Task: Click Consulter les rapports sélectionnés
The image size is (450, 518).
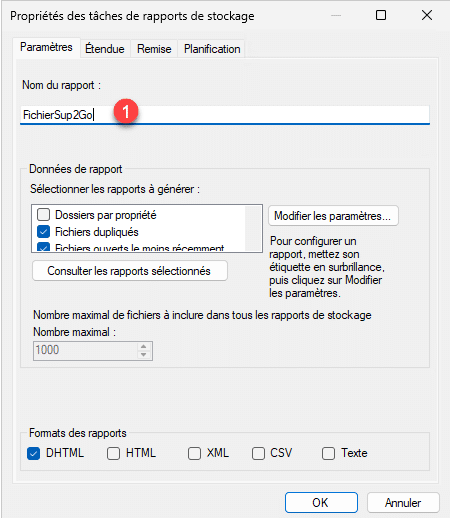Action: [130, 271]
